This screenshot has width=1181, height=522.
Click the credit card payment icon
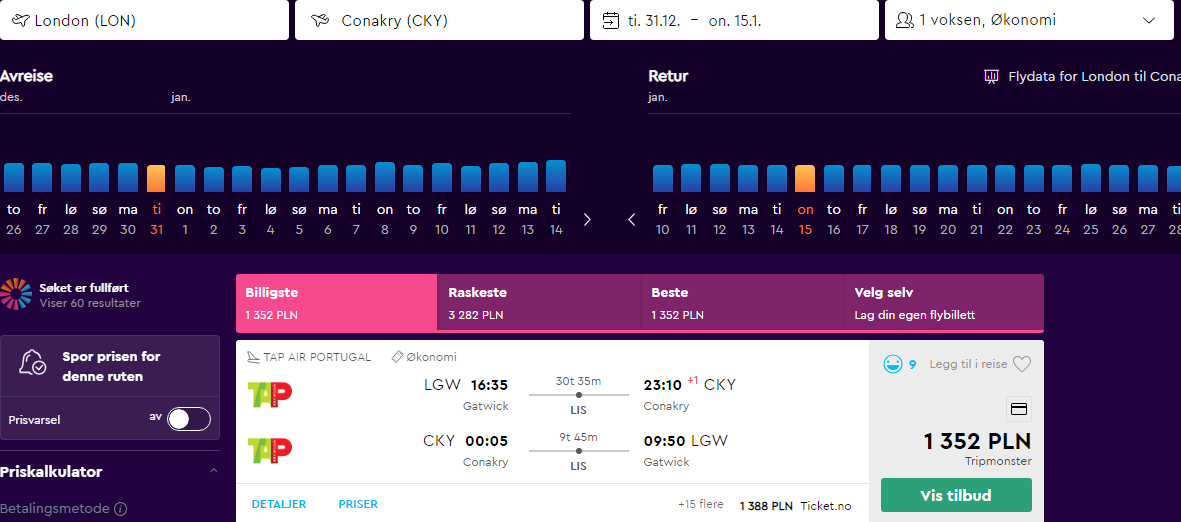click(x=1018, y=409)
